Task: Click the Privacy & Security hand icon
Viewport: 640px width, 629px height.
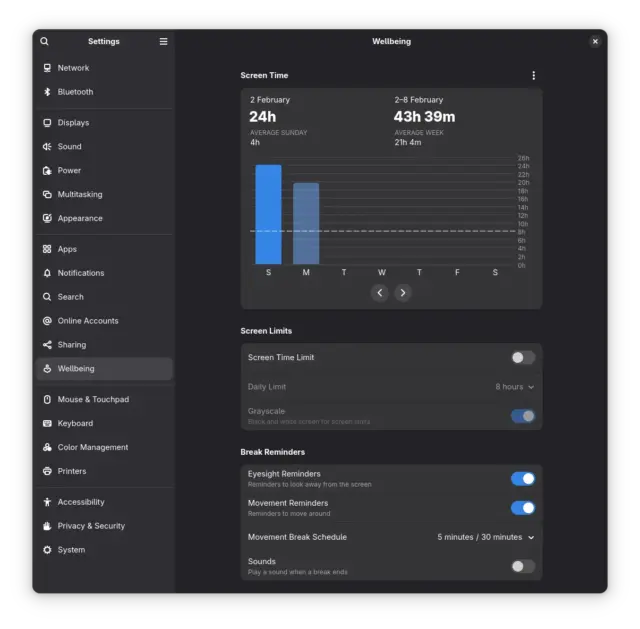Action: [x=47, y=526]
